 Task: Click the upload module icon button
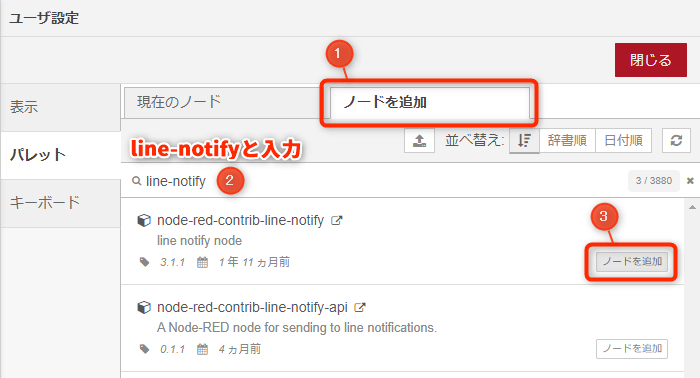[x=419, y=141]
